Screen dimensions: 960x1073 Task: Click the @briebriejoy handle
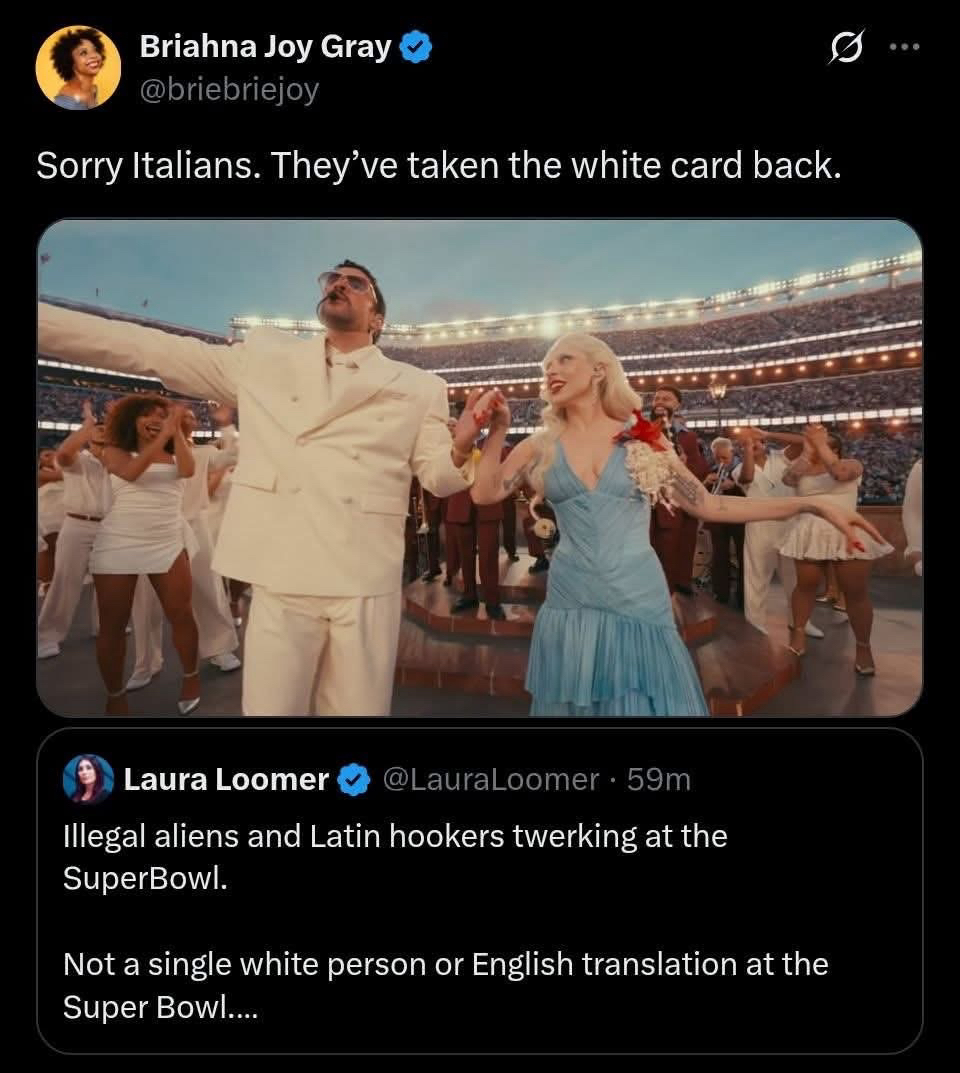pyautogui.click(x=229, y=90)
